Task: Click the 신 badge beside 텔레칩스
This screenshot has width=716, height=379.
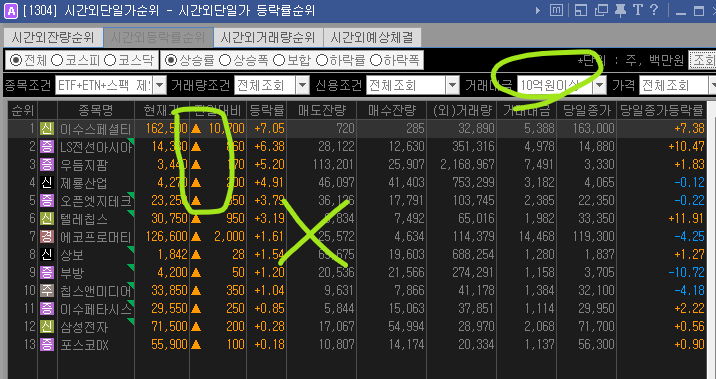Action: coord(47,219)
